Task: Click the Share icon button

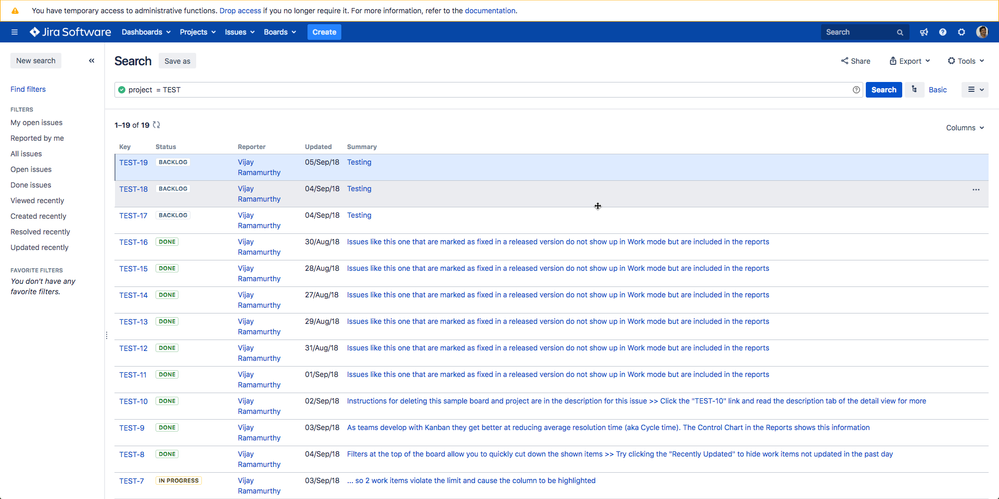Action: (855, 61)
